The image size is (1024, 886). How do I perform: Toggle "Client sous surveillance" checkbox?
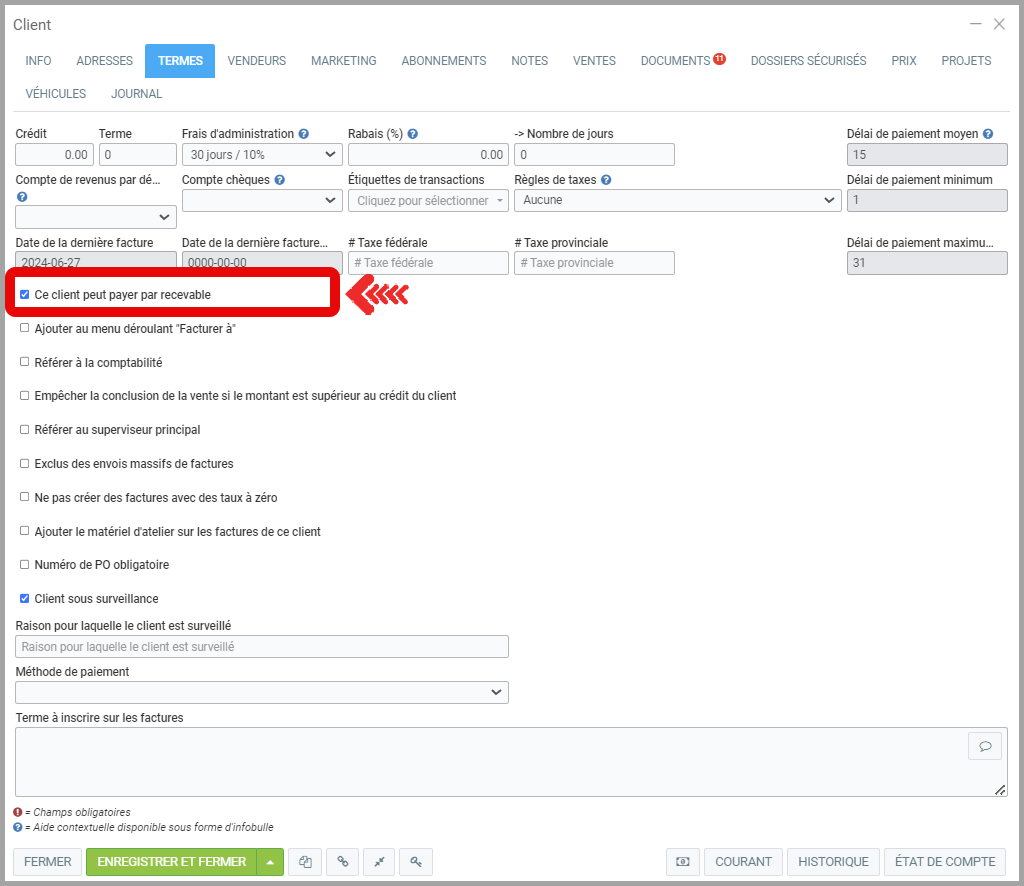click(25, 599)
